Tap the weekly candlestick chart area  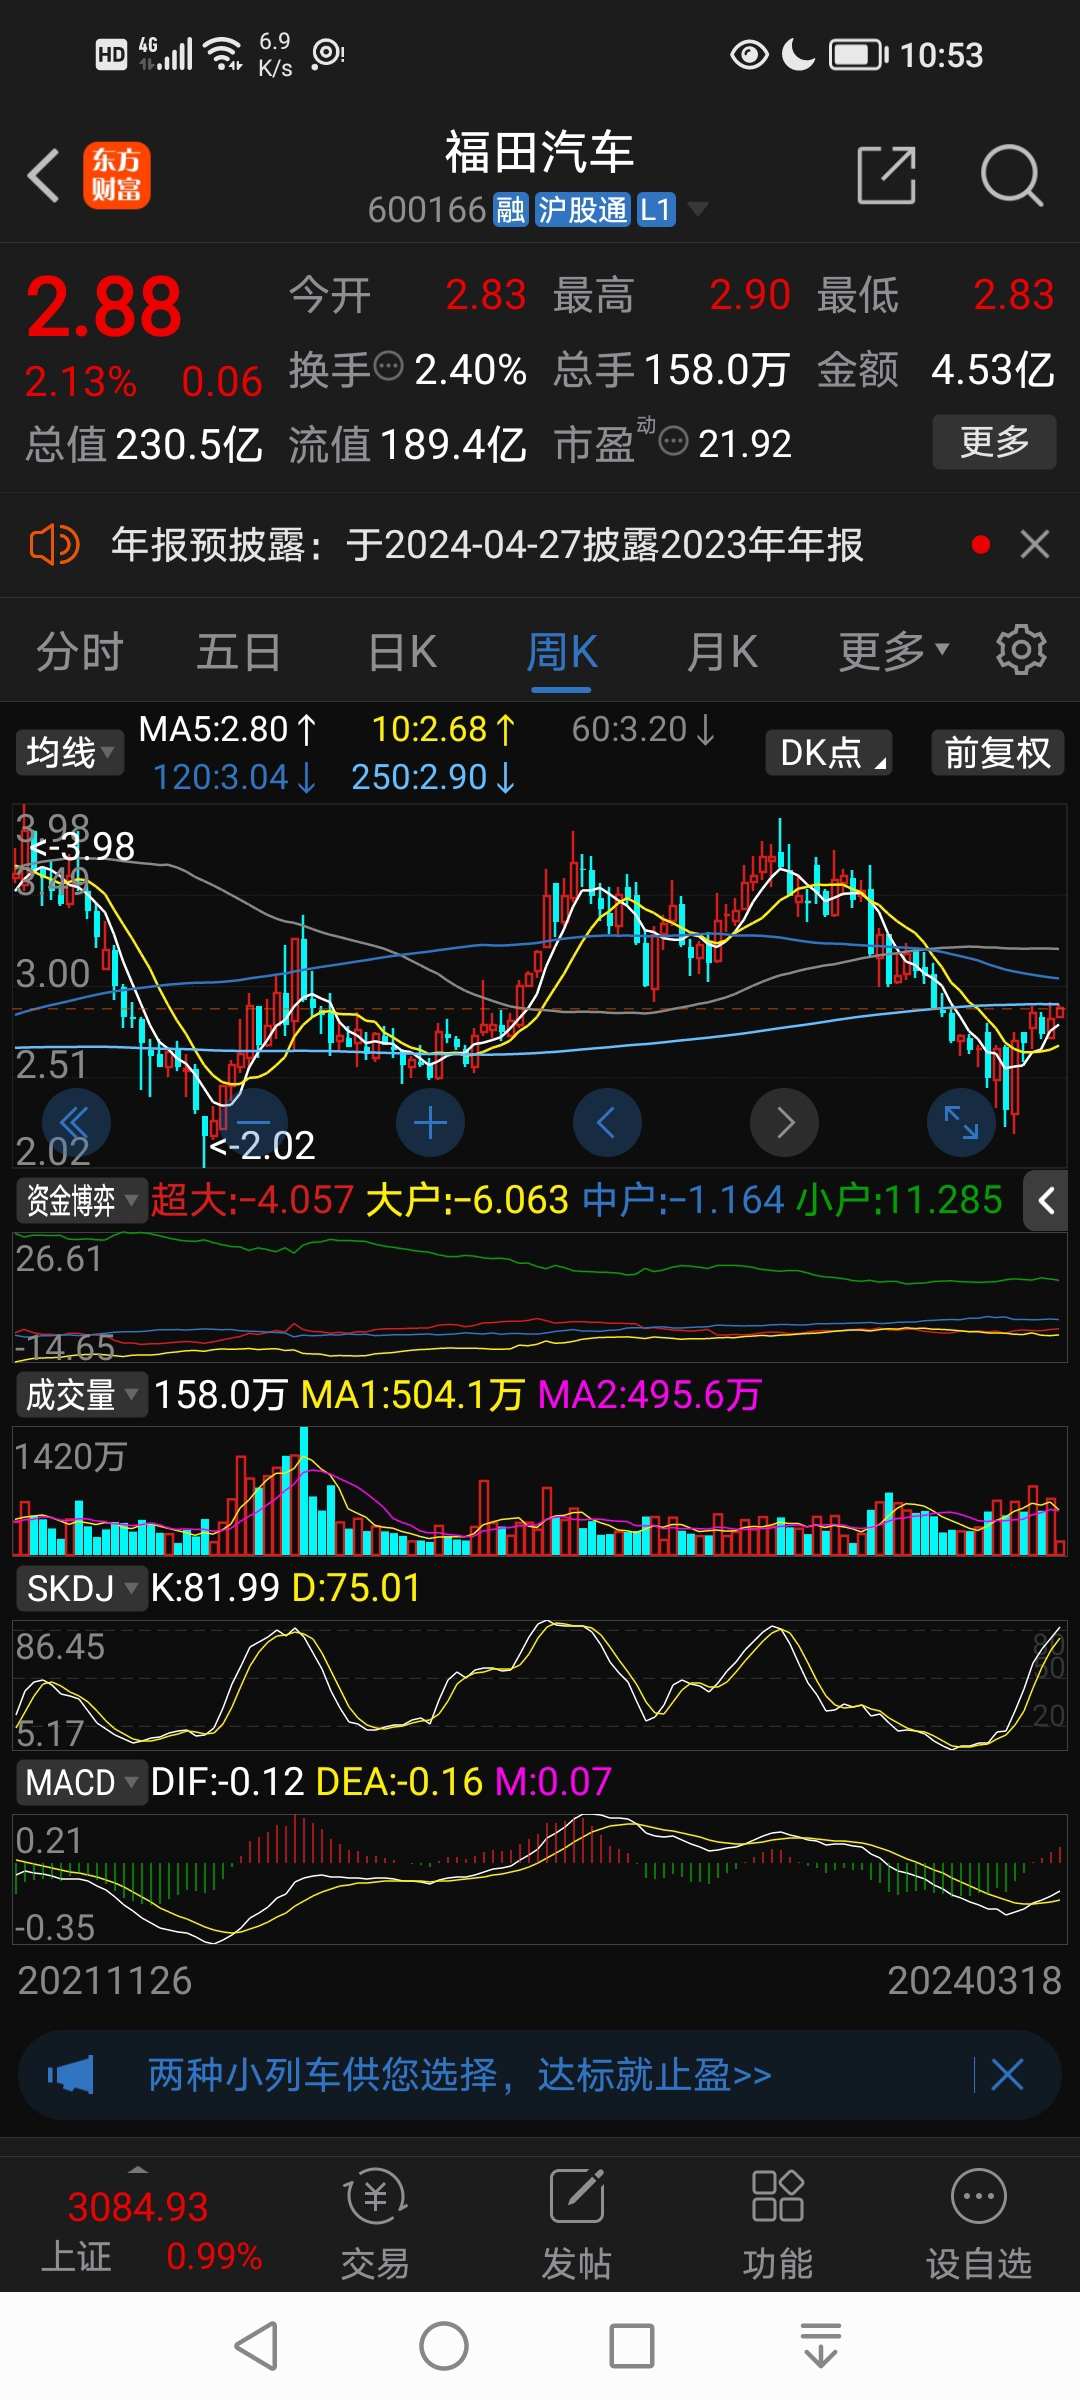coord(540,985)
